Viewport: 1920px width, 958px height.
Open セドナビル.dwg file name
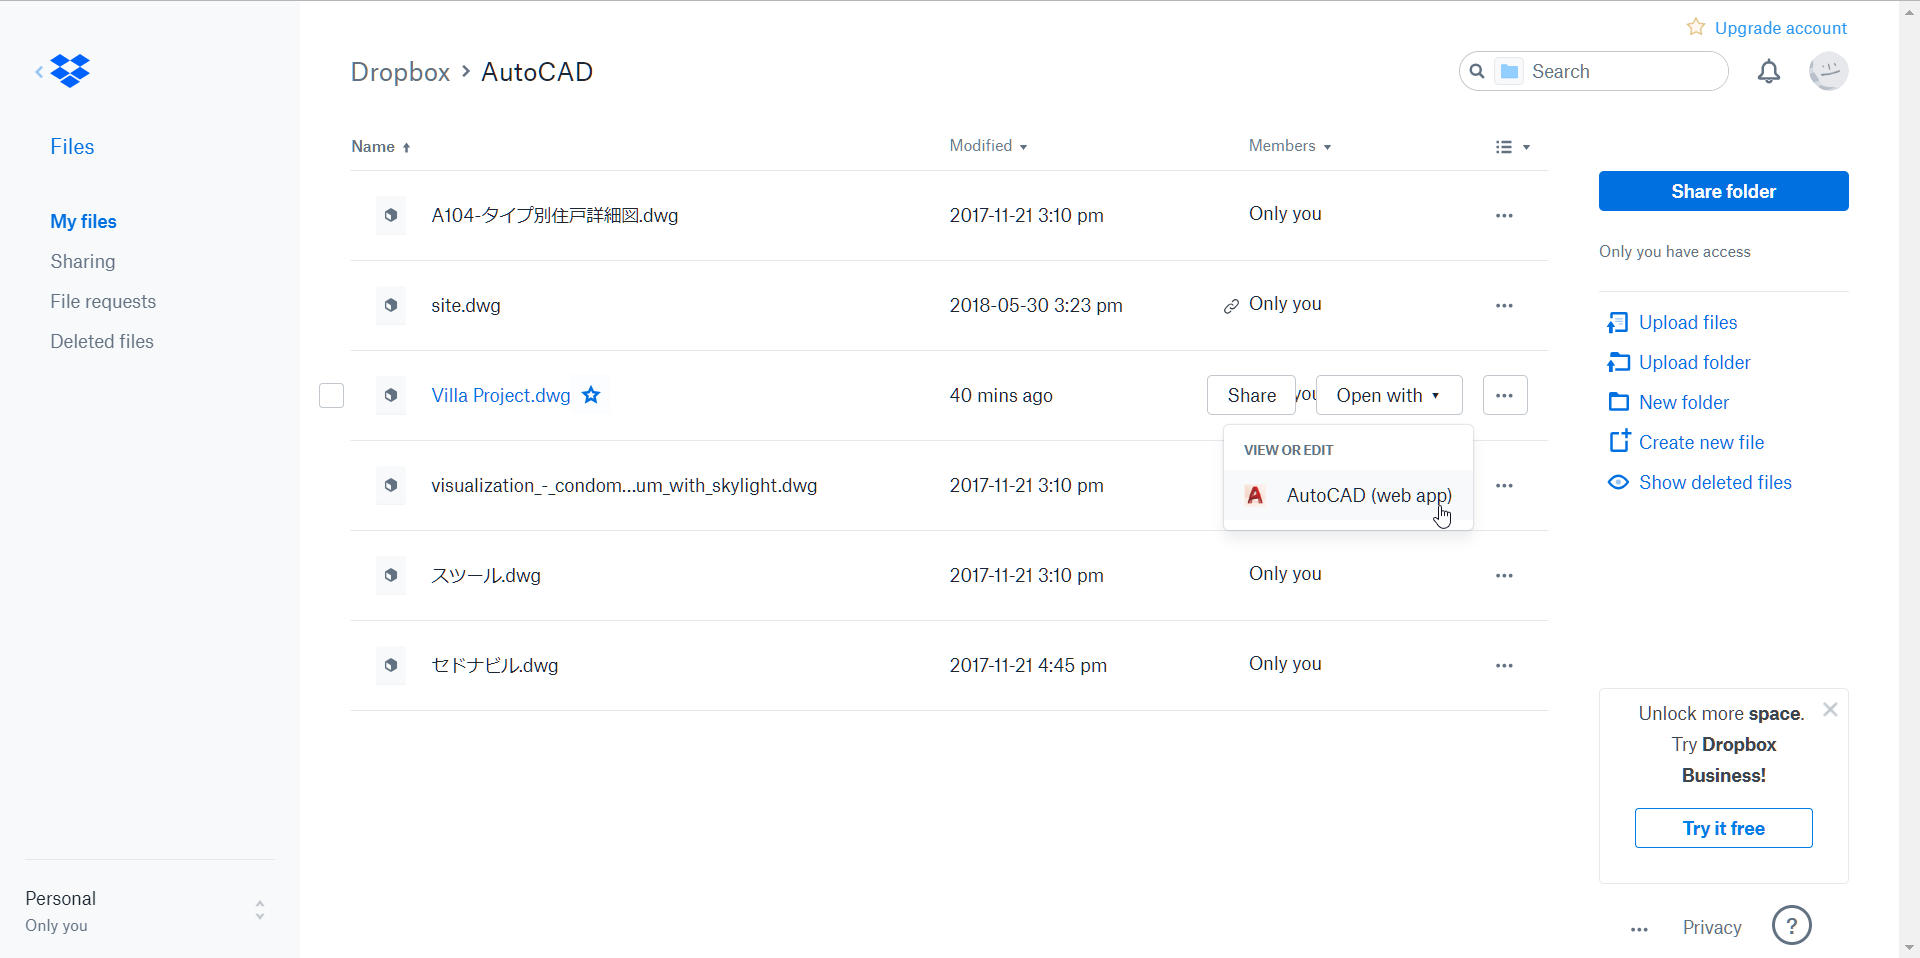494,665
